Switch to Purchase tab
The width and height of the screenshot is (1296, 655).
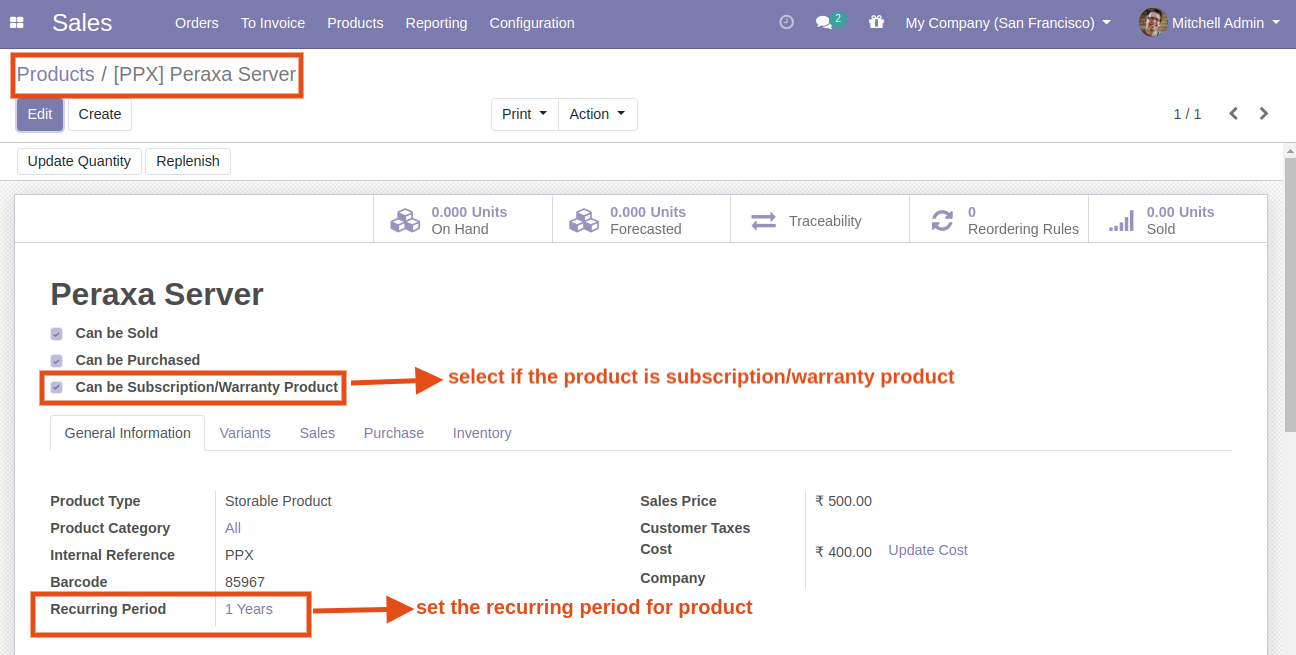[x=394, y=433]
